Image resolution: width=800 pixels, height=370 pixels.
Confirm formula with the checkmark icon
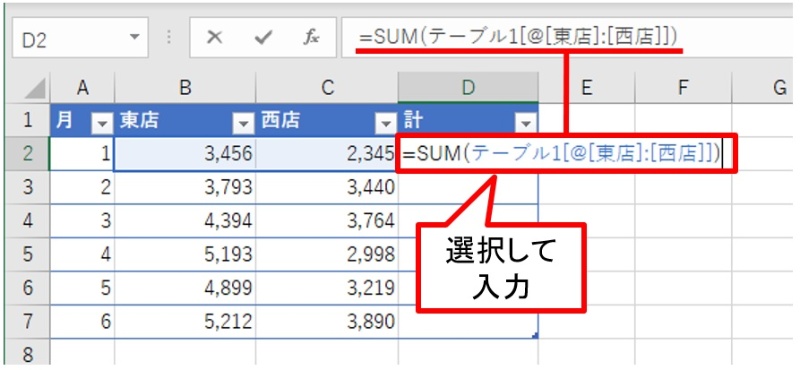point(263,37)
